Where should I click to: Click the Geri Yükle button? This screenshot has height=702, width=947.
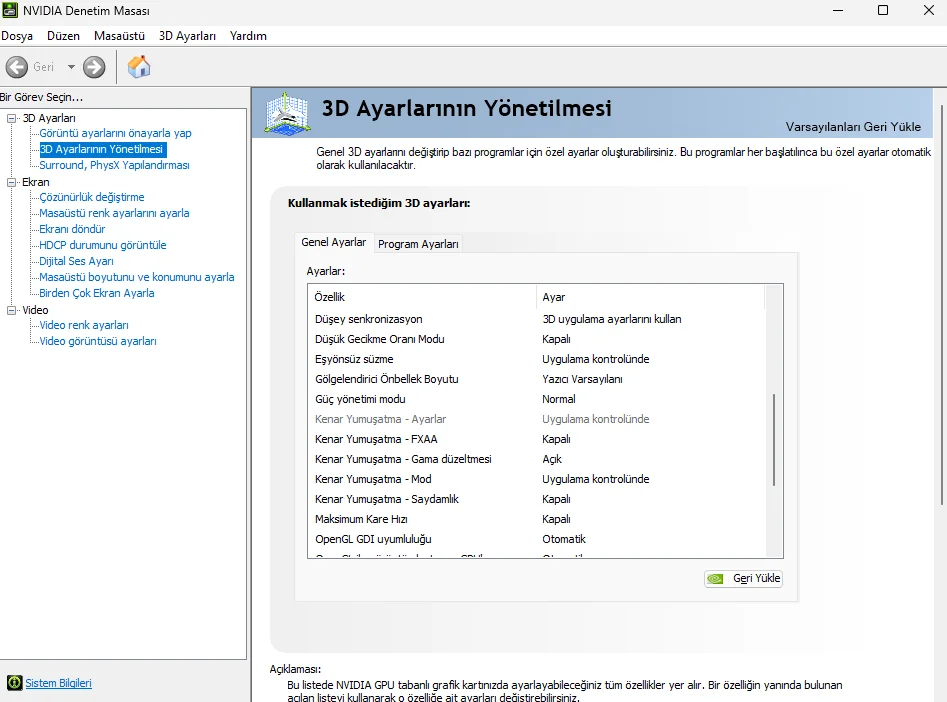pyautogui.click(x=743, y=579)
